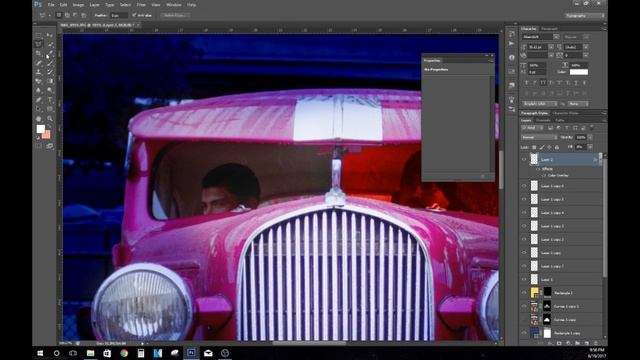640x360 pixels.
Task: Click Subtract from selection option
Action: 75,15
